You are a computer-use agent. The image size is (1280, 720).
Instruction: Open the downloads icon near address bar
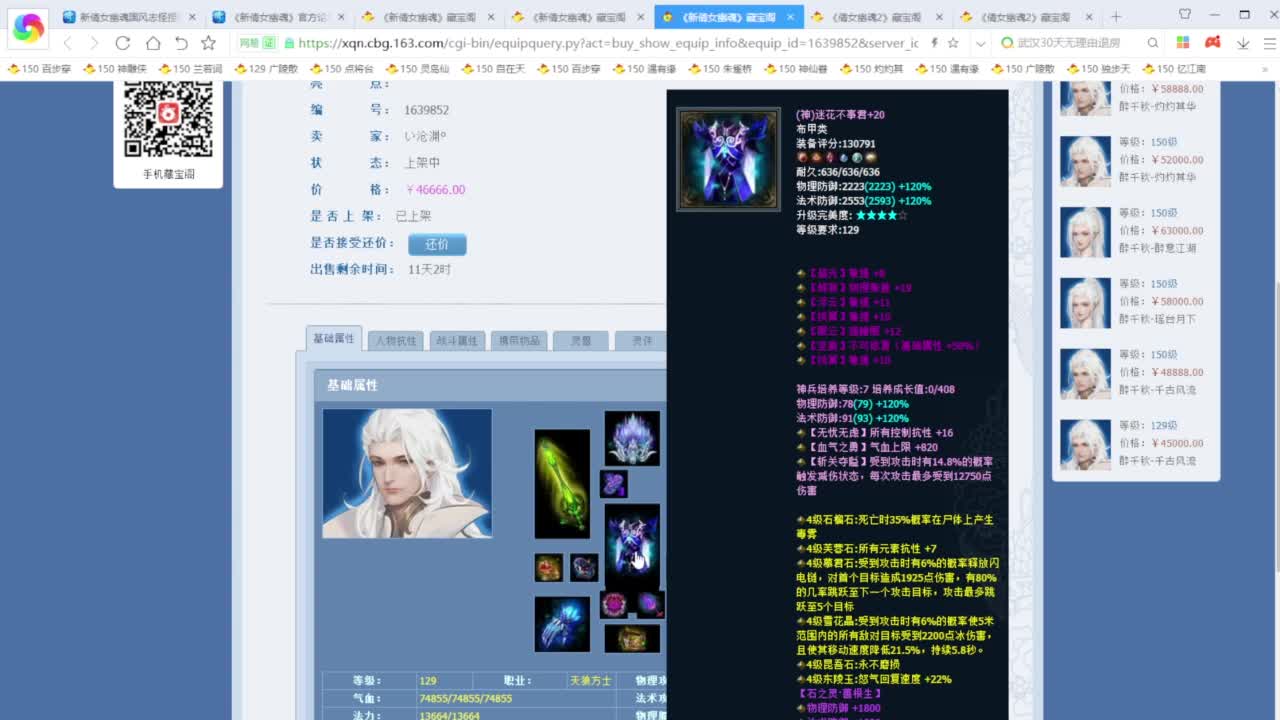pos(1242,45)
